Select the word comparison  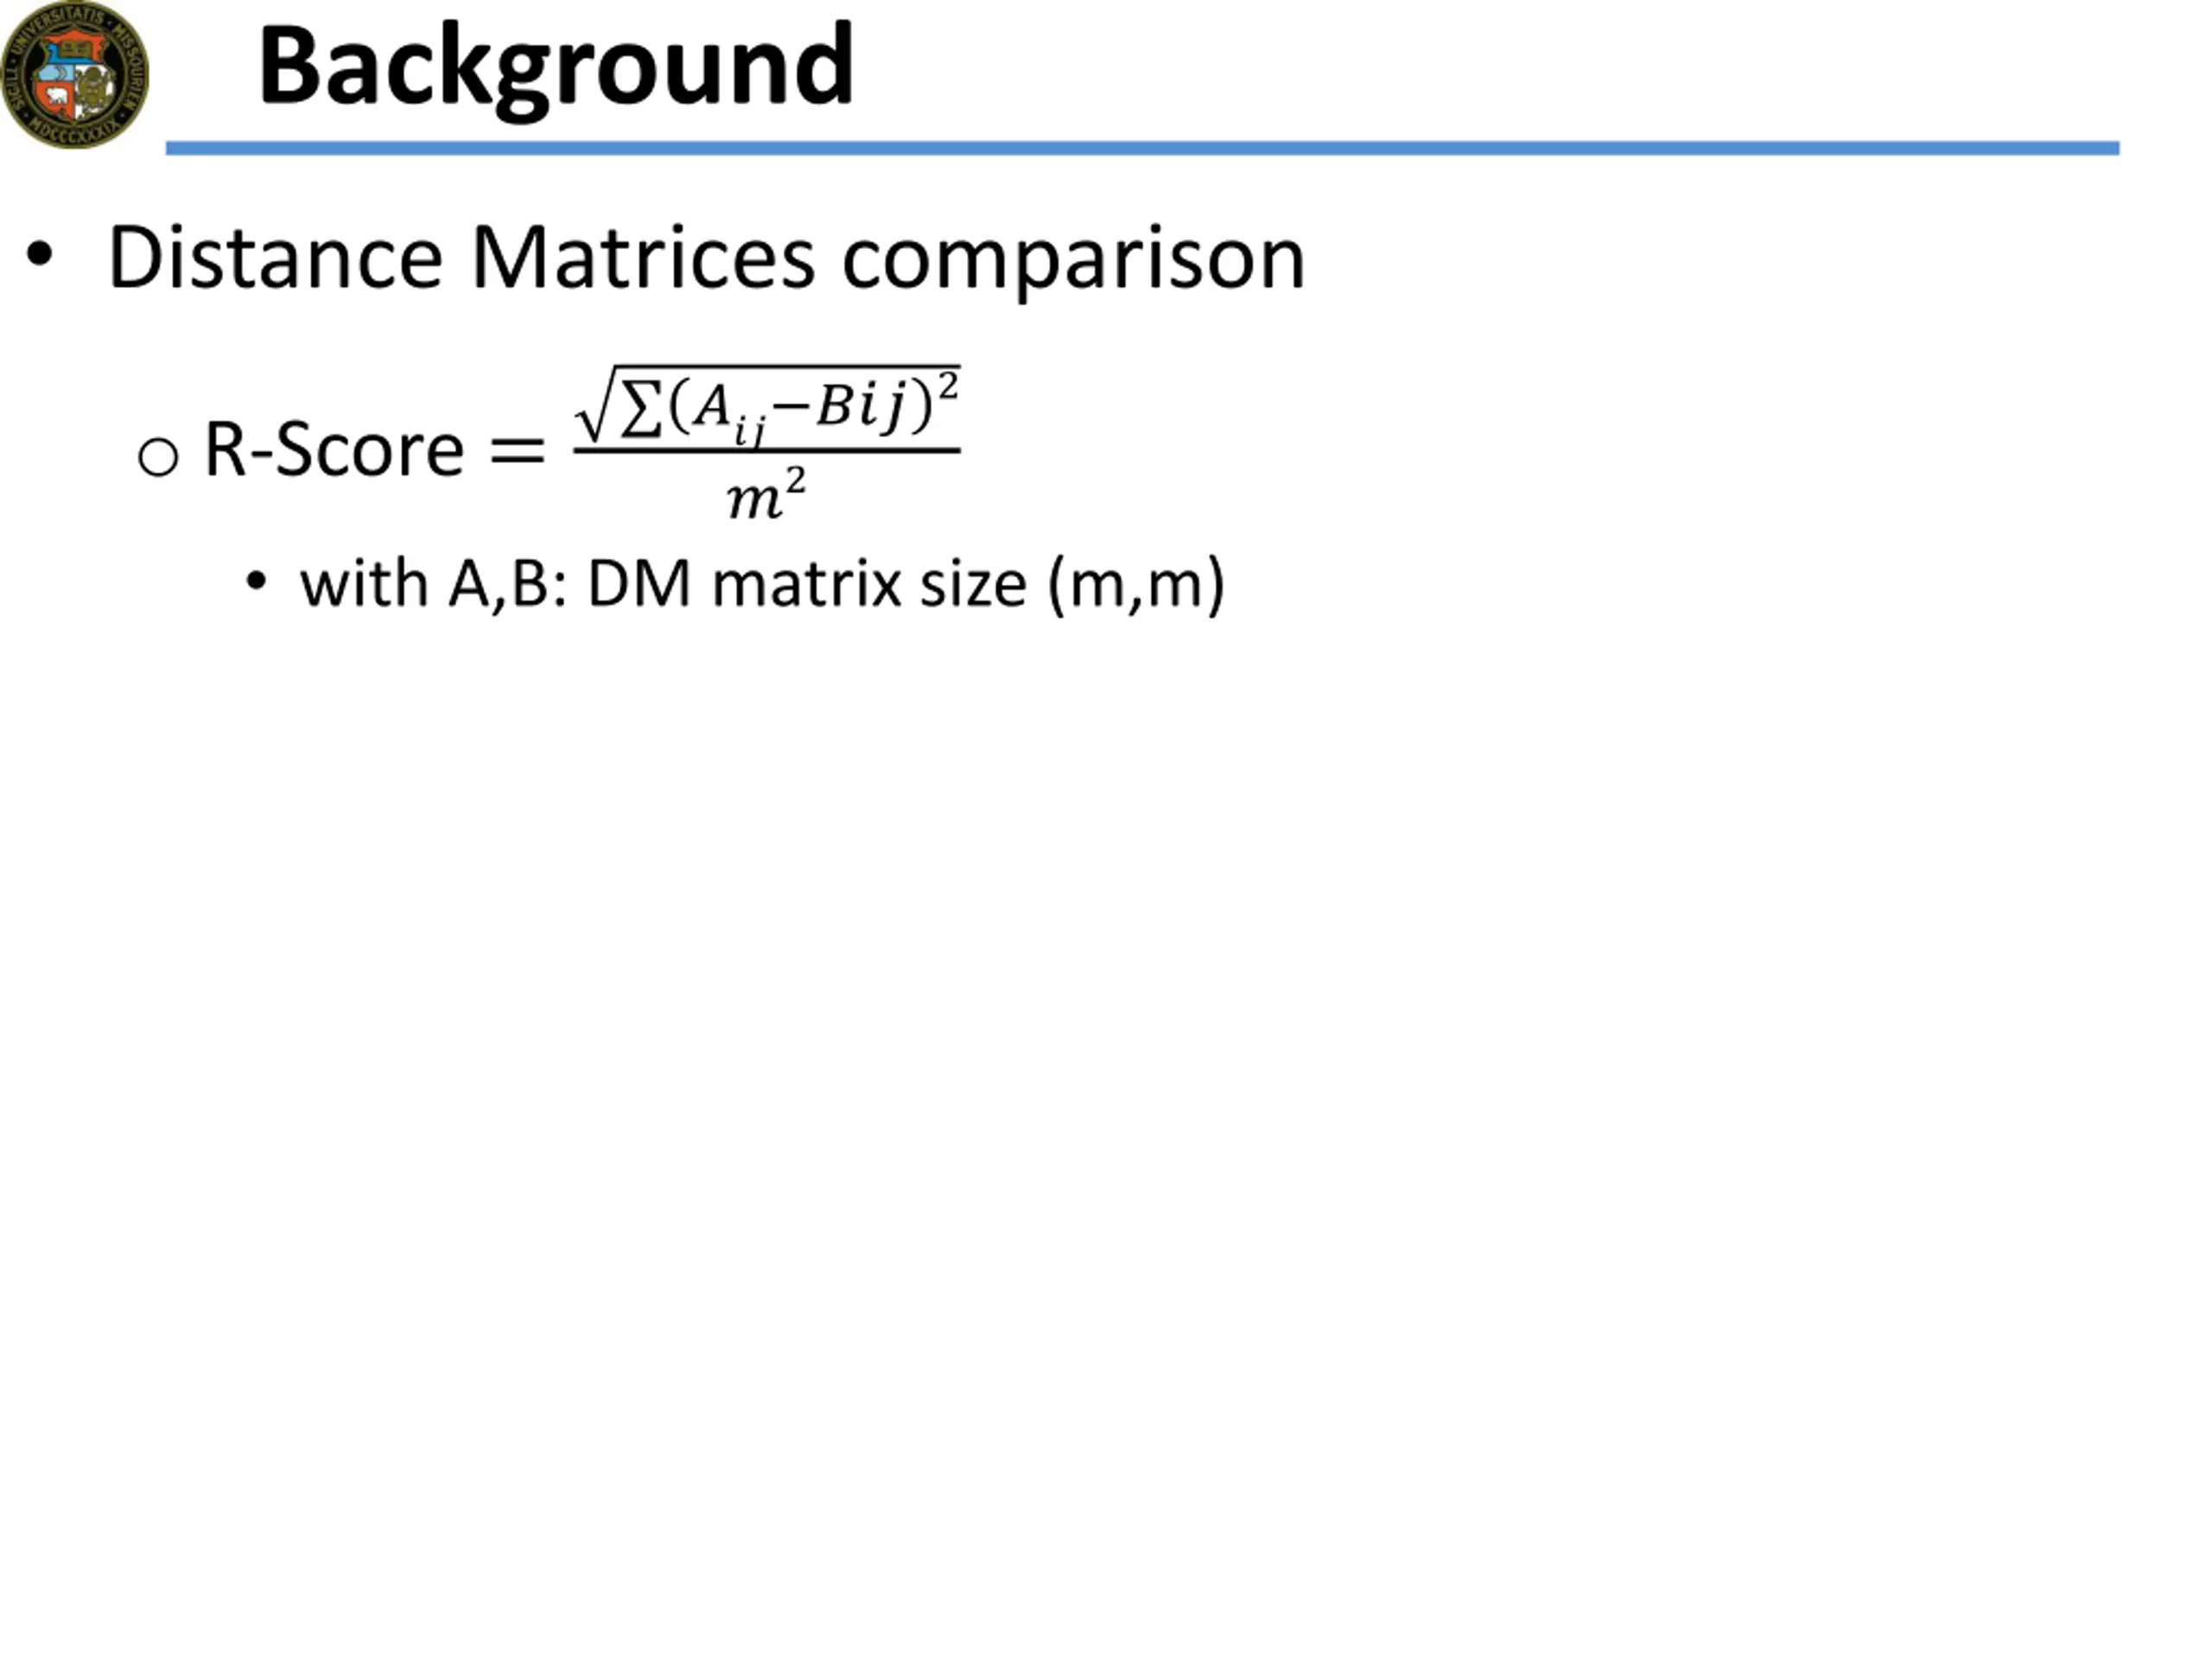(1074, 262)
